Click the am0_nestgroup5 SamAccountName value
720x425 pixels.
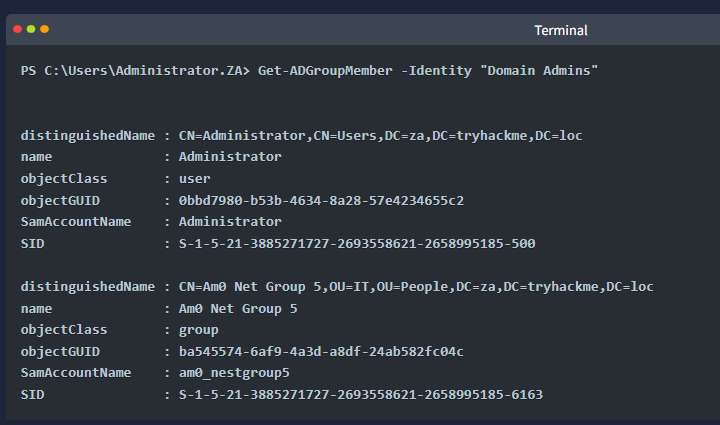pos(234,373)
